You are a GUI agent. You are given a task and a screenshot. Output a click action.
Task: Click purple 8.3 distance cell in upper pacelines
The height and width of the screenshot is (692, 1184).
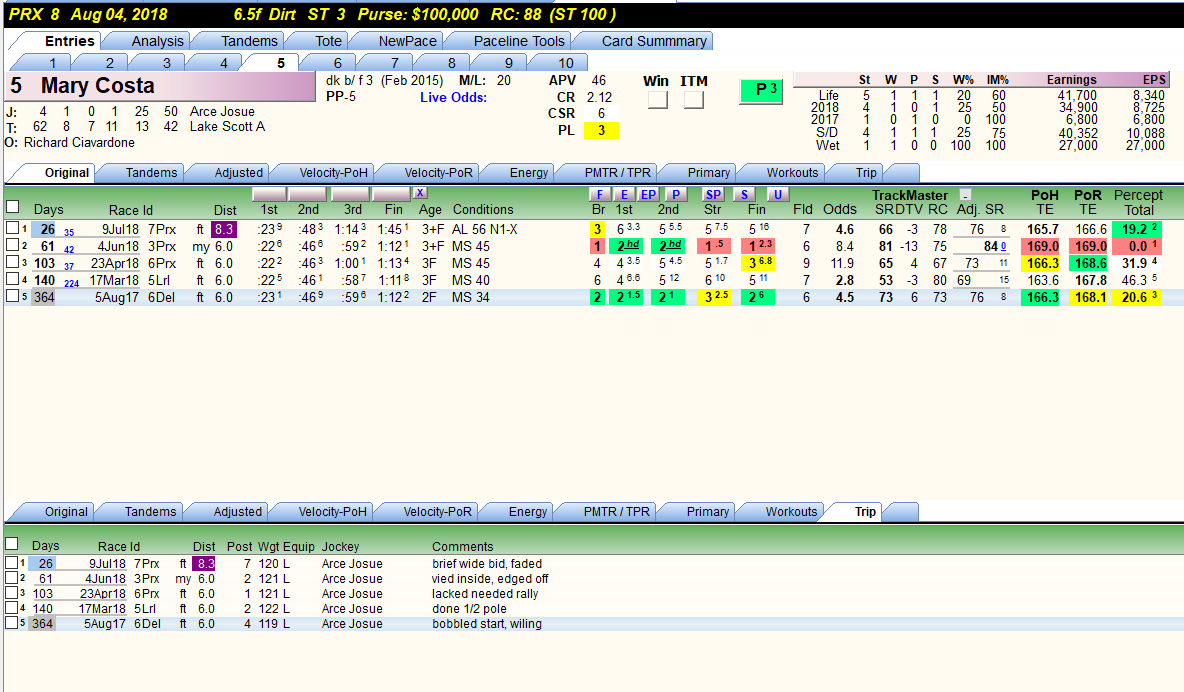(224, 229)
